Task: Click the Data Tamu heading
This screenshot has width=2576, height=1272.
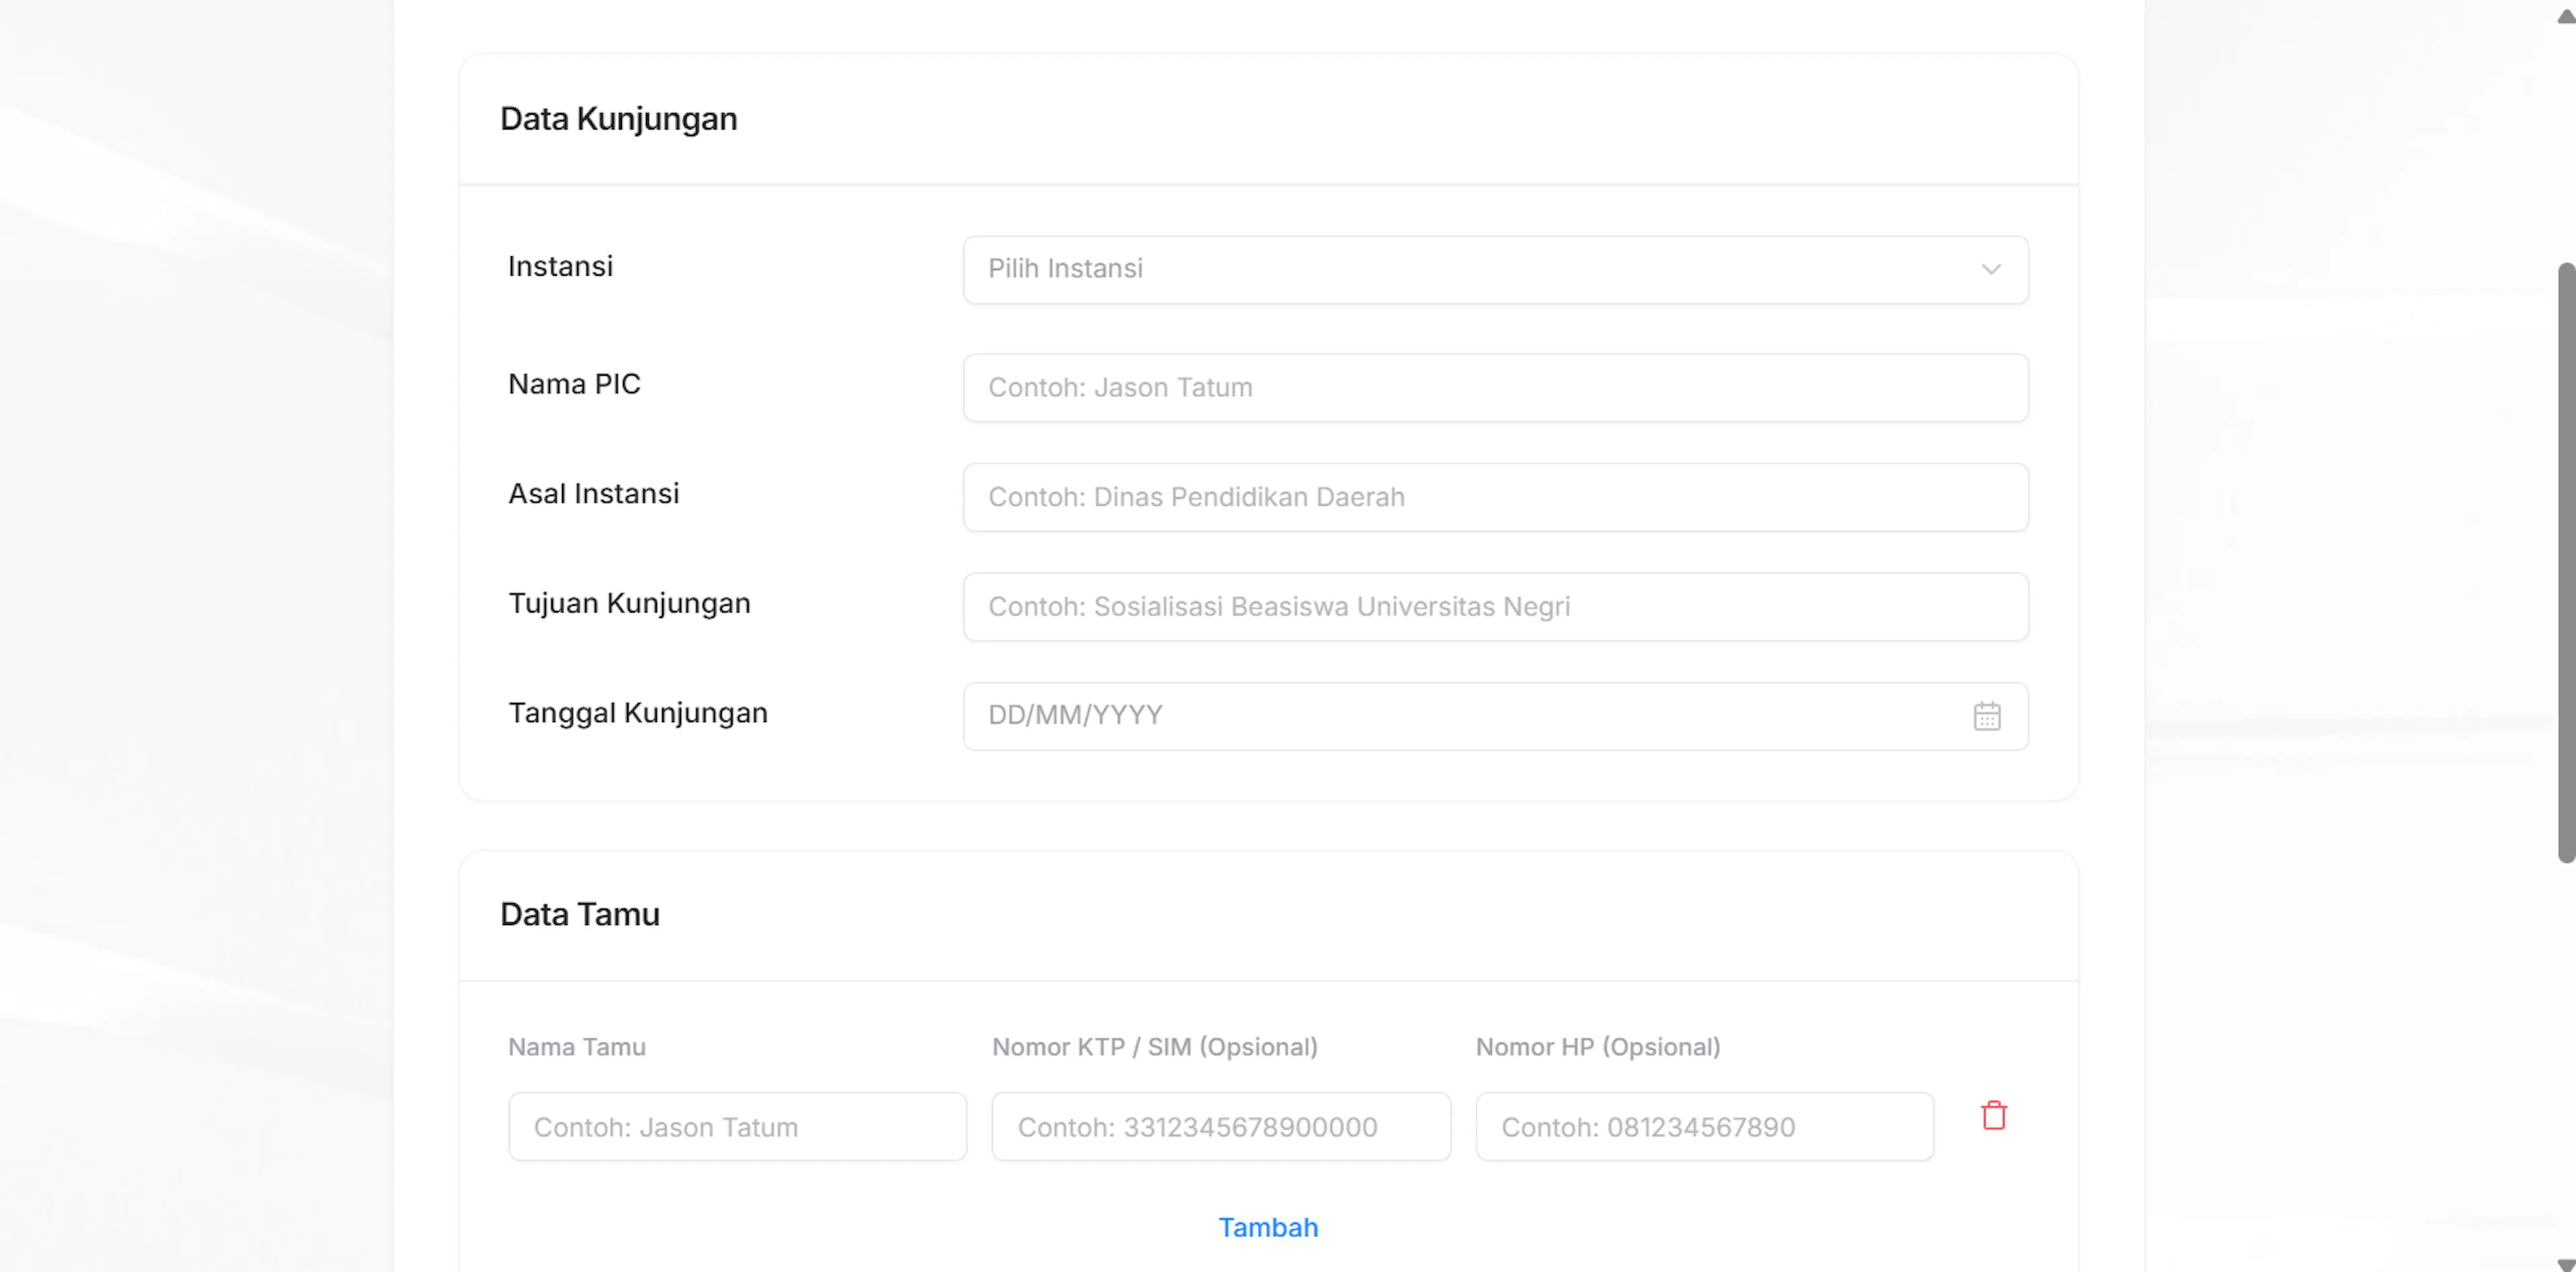Action: (x=580, y=914)
